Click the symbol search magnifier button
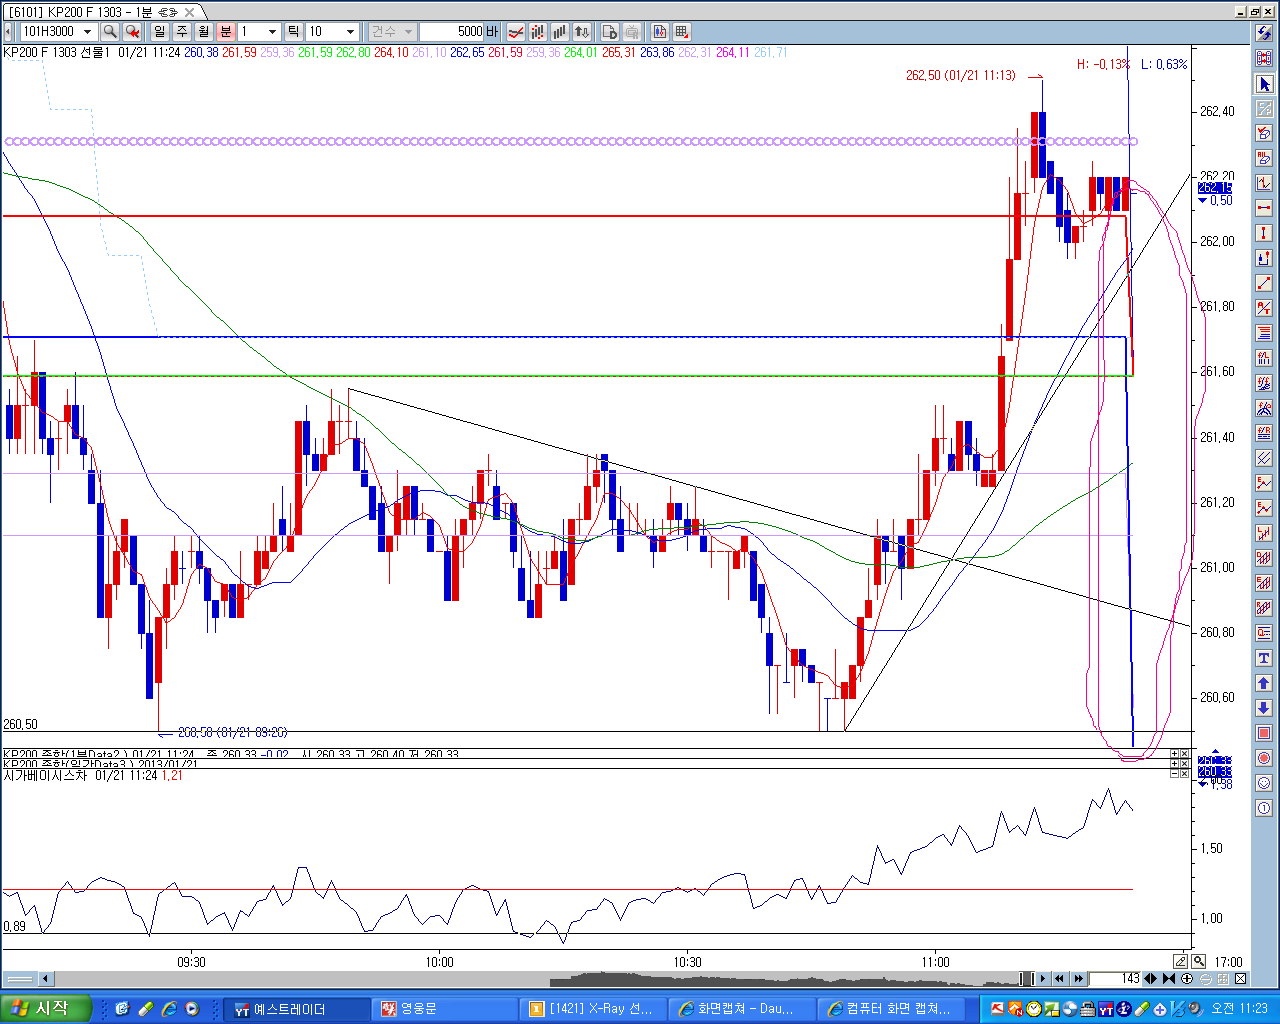This screenshot has height=1024, width=1280. tap(110, 32)
